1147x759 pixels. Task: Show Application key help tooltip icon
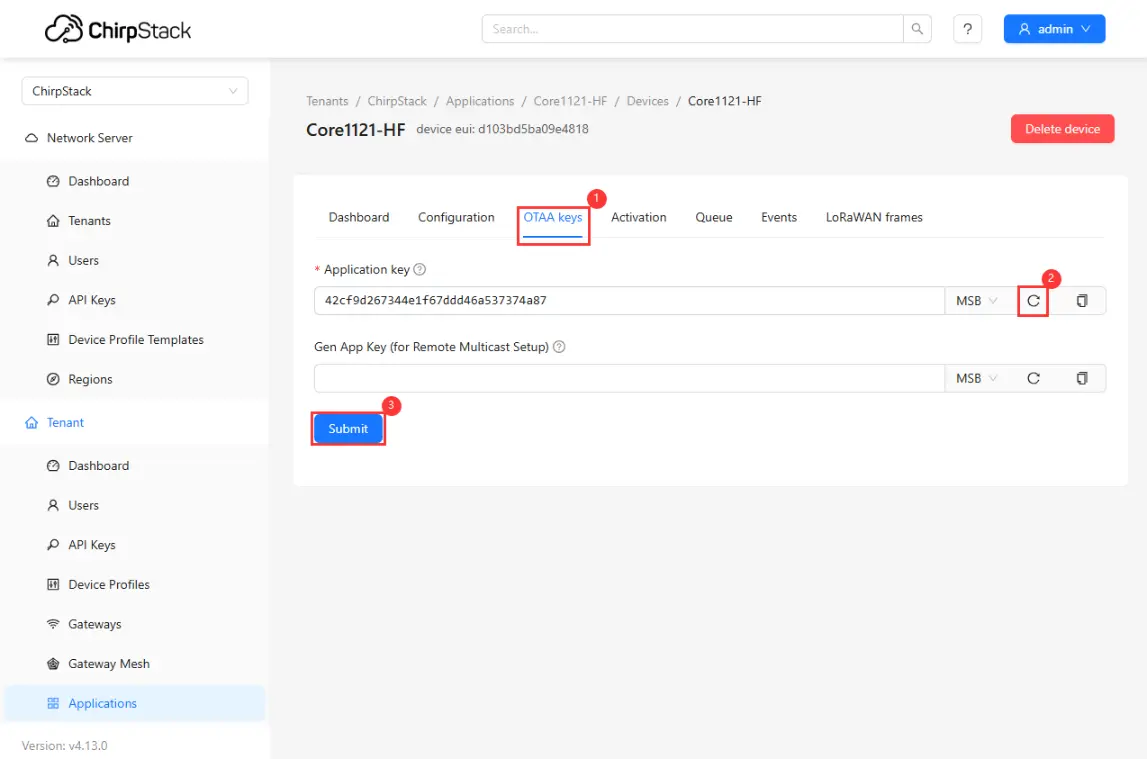[420, 270]
